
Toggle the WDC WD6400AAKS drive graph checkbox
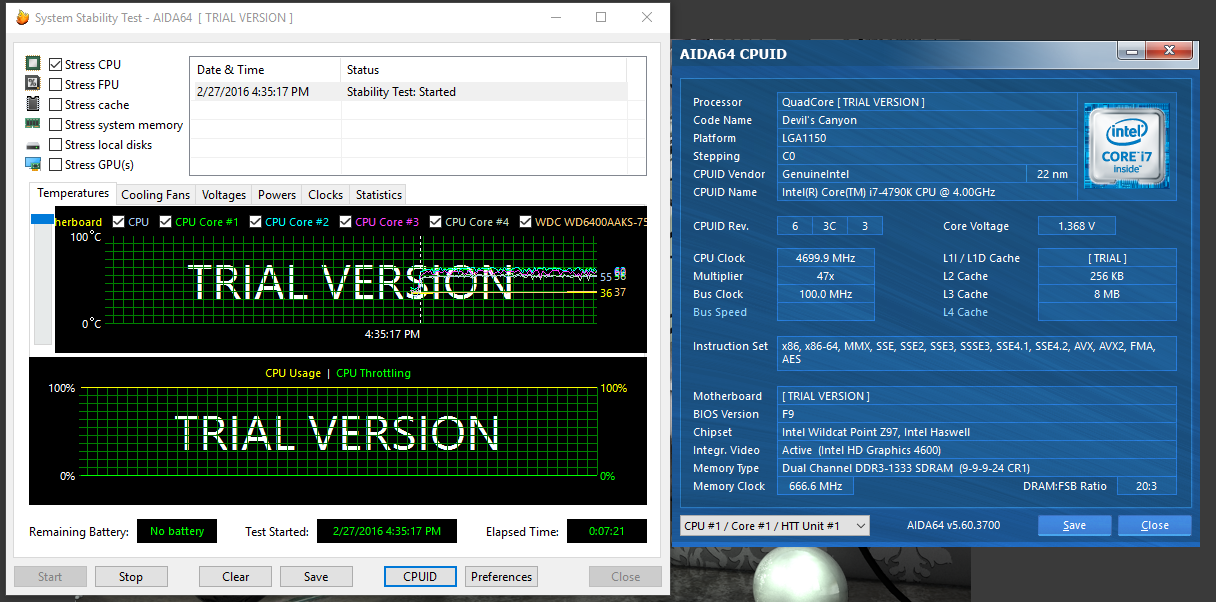(526, 221)
